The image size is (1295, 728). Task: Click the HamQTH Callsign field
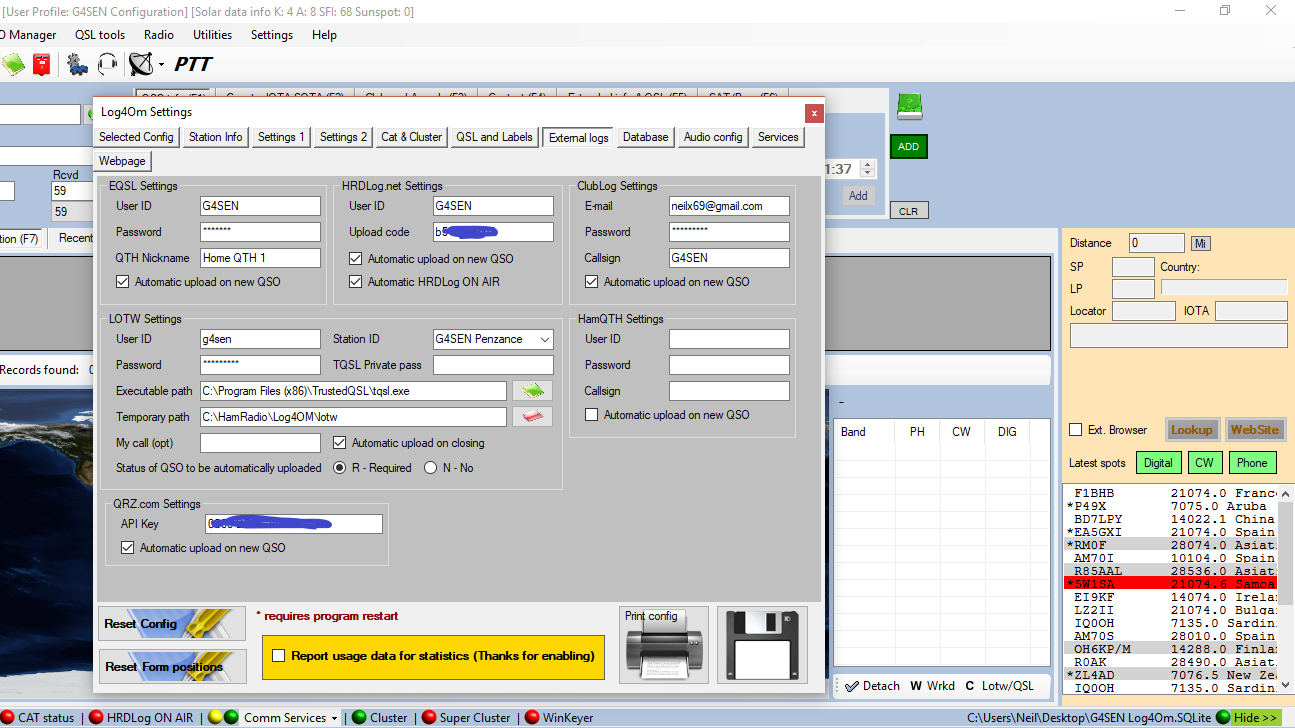pyautogui.click(x=729, y=391)
